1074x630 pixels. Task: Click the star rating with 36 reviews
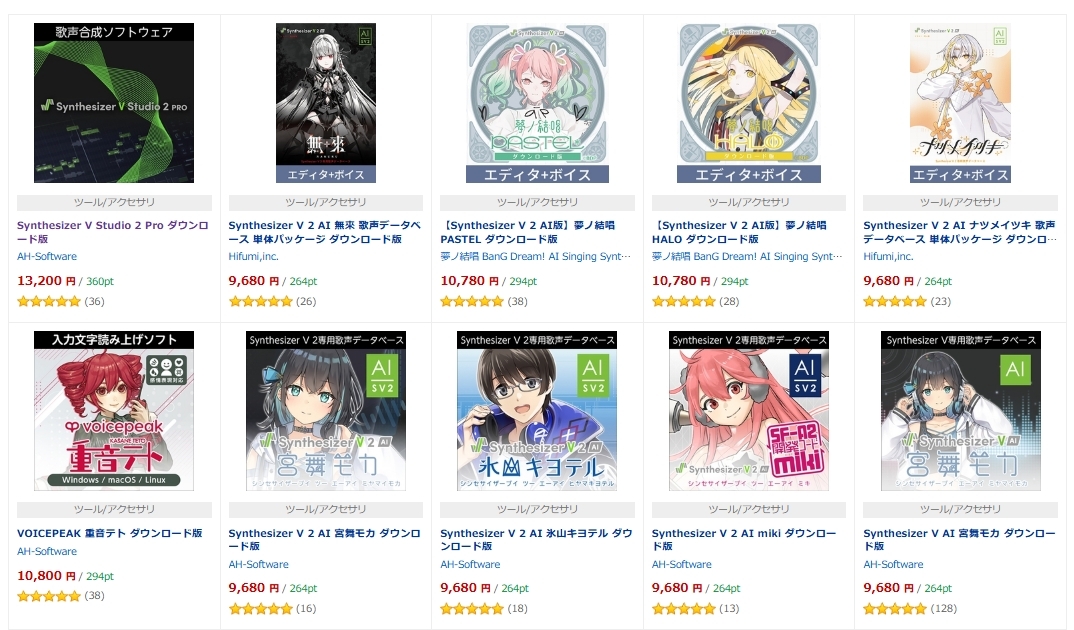[x=60, y=301]
